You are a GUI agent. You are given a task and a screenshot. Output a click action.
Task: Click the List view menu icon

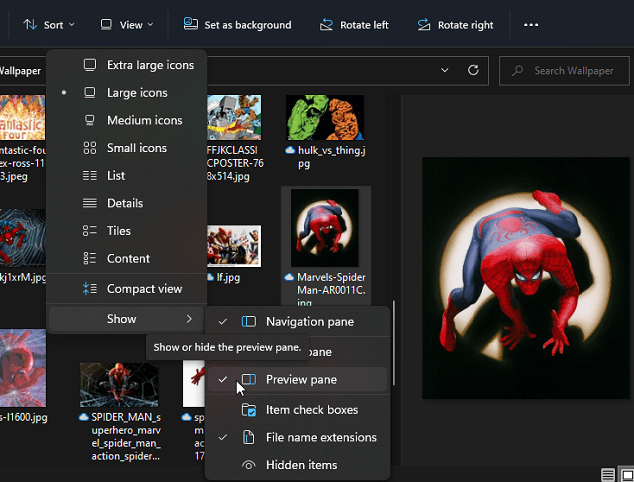point(90,175)
